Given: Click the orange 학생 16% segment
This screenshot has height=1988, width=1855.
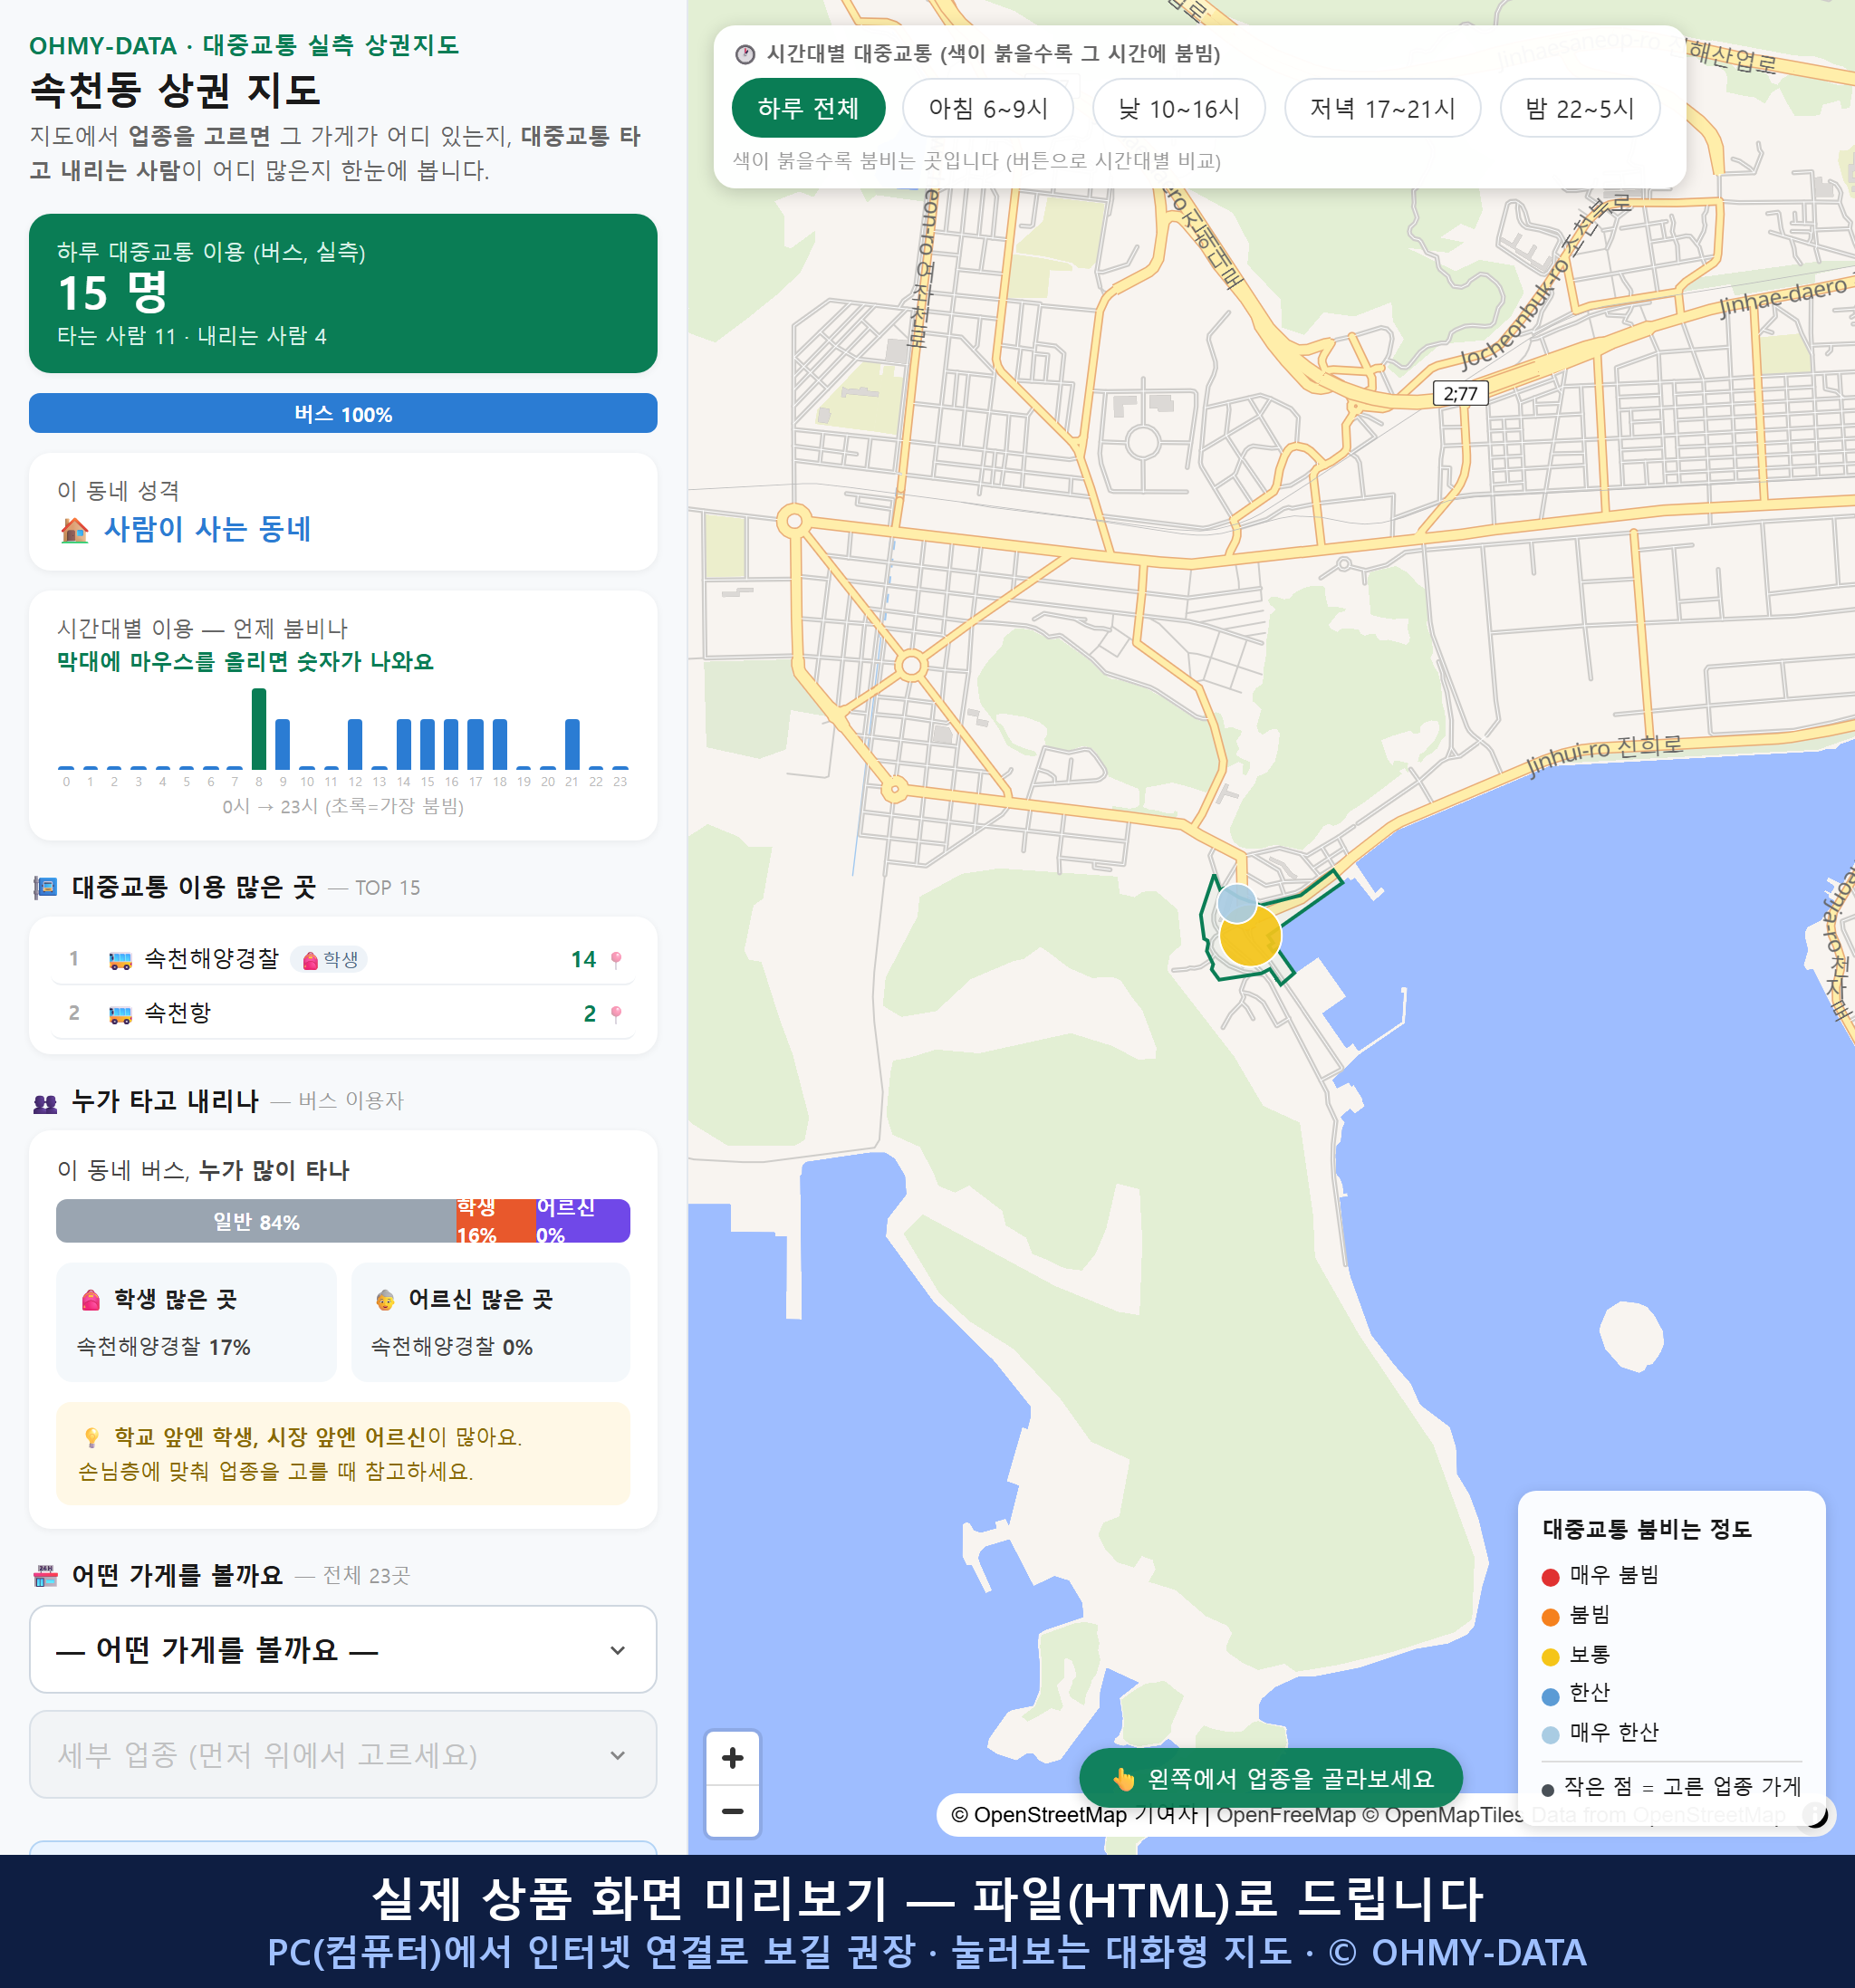Looking at the screenshot, I should point(495,1221).
